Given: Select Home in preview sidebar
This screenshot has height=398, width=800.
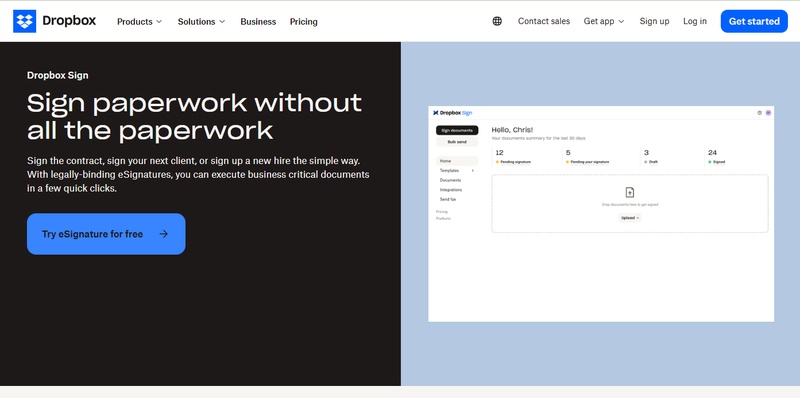Looking at the screenshot, I should click(x=457, y=161).
